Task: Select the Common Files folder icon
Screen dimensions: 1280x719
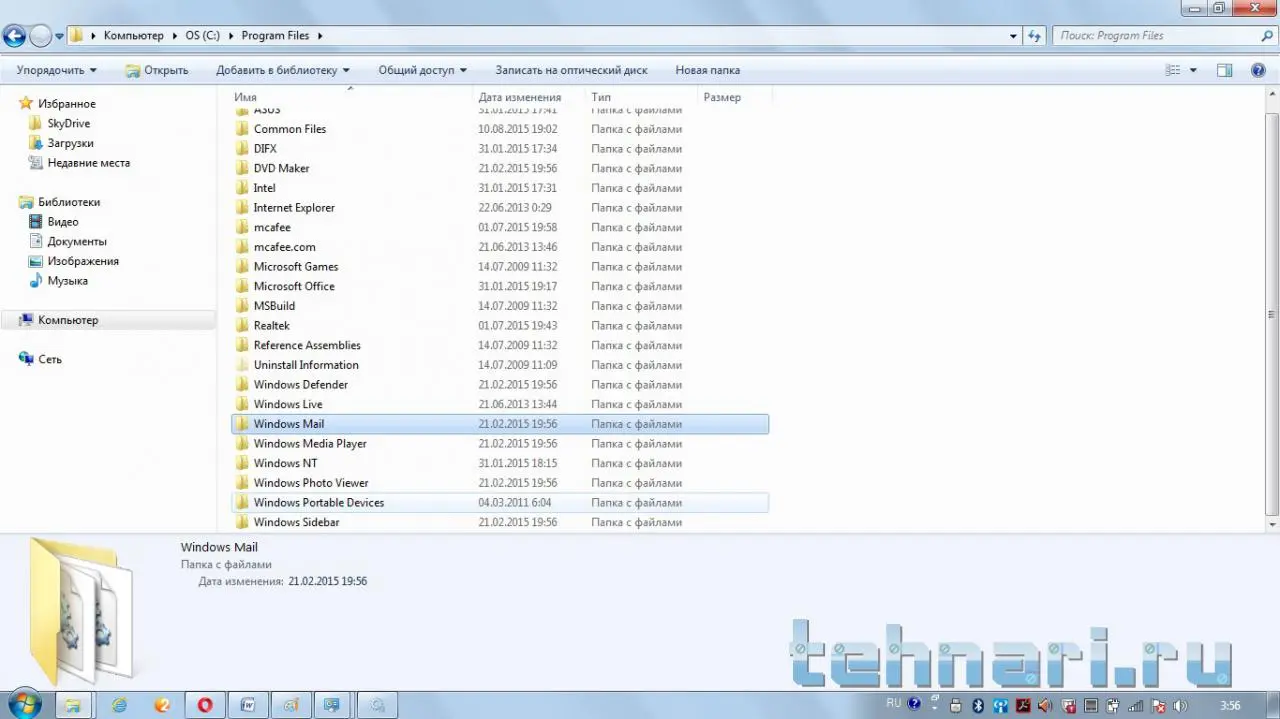Action: [x=241, y=129]
